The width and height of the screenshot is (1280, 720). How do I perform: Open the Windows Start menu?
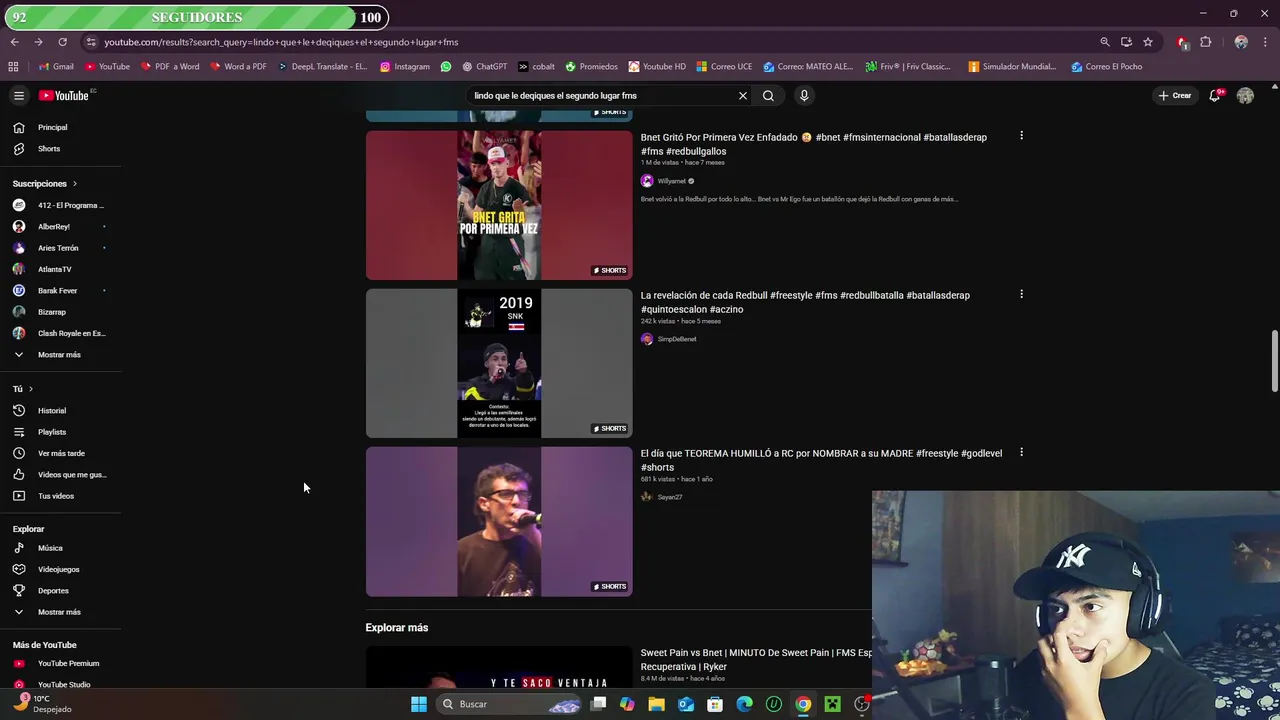pyautogui.click(x=419, y=704)
